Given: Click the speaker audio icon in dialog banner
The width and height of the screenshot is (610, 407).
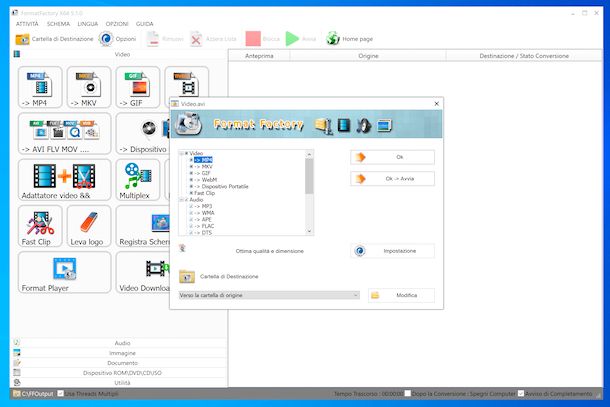Looking at the screenshot, I should point(364,125).
